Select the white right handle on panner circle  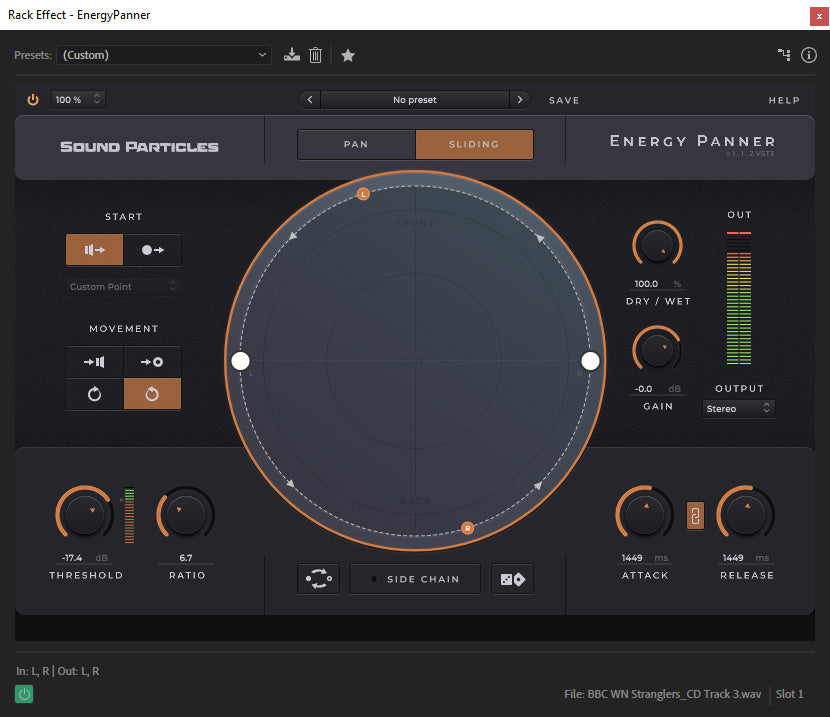[590, 361]
